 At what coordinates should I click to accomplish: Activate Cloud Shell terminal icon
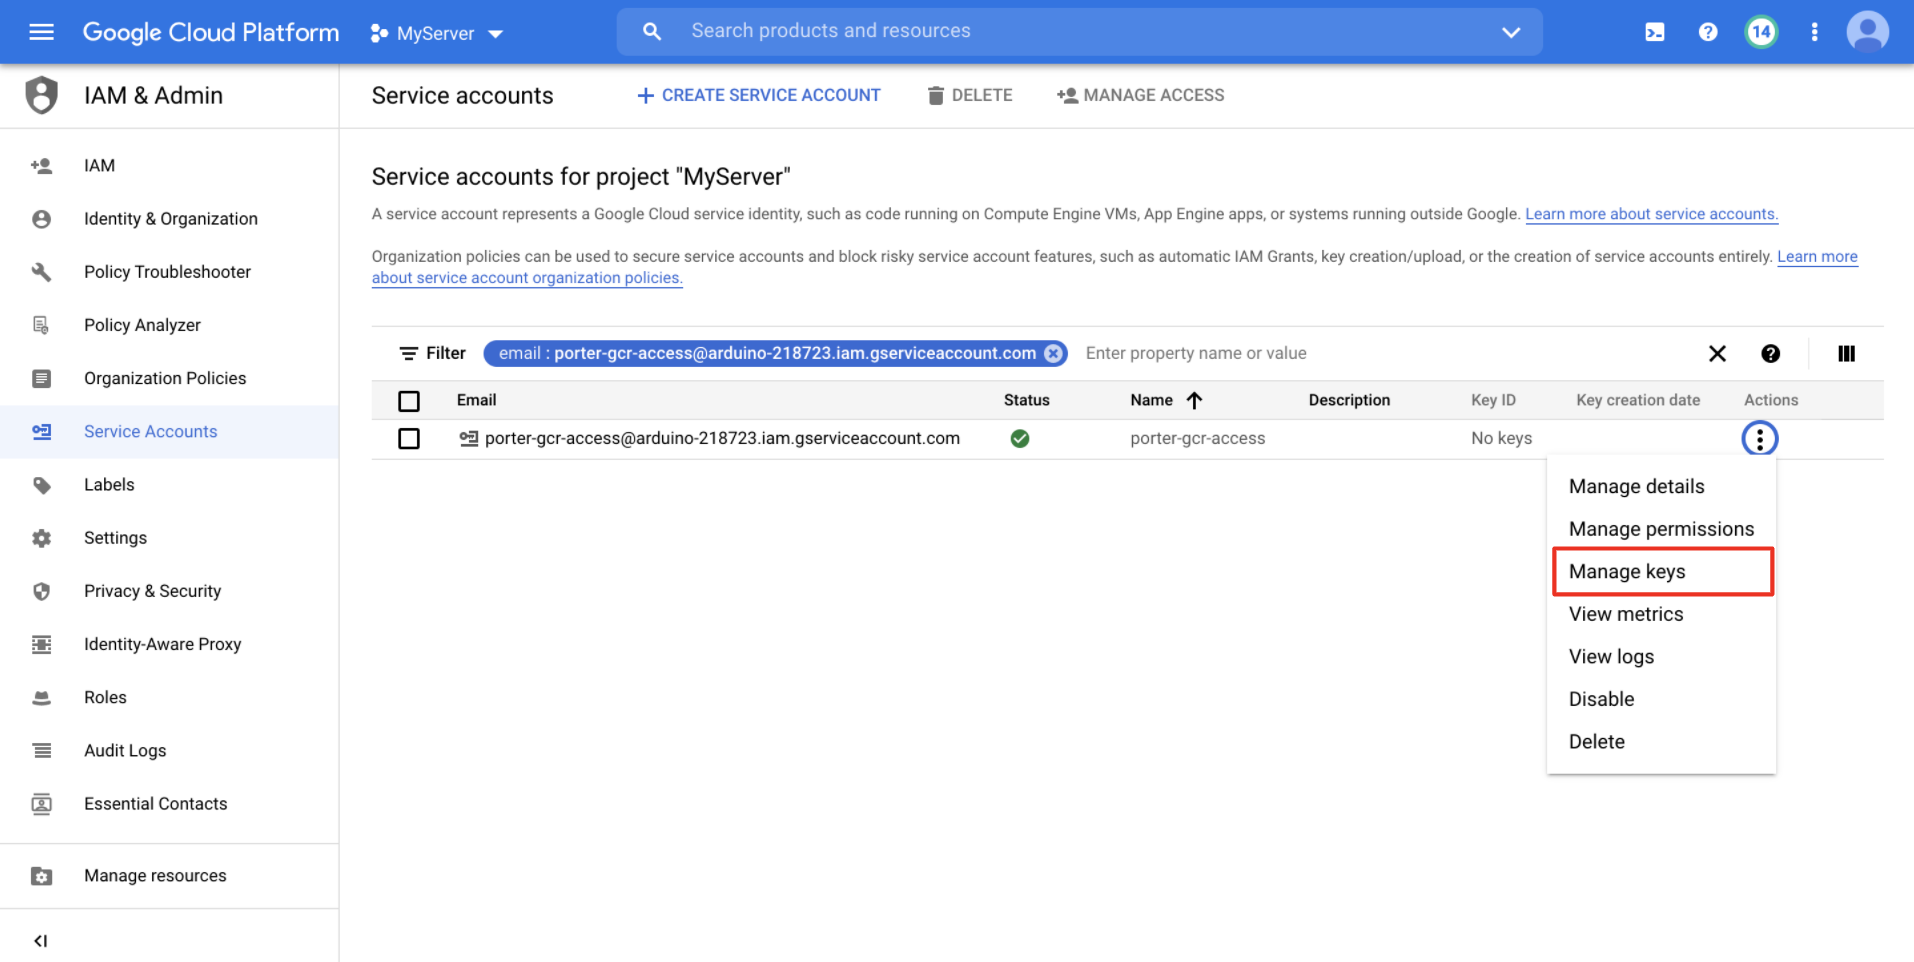pos(1655,32)
